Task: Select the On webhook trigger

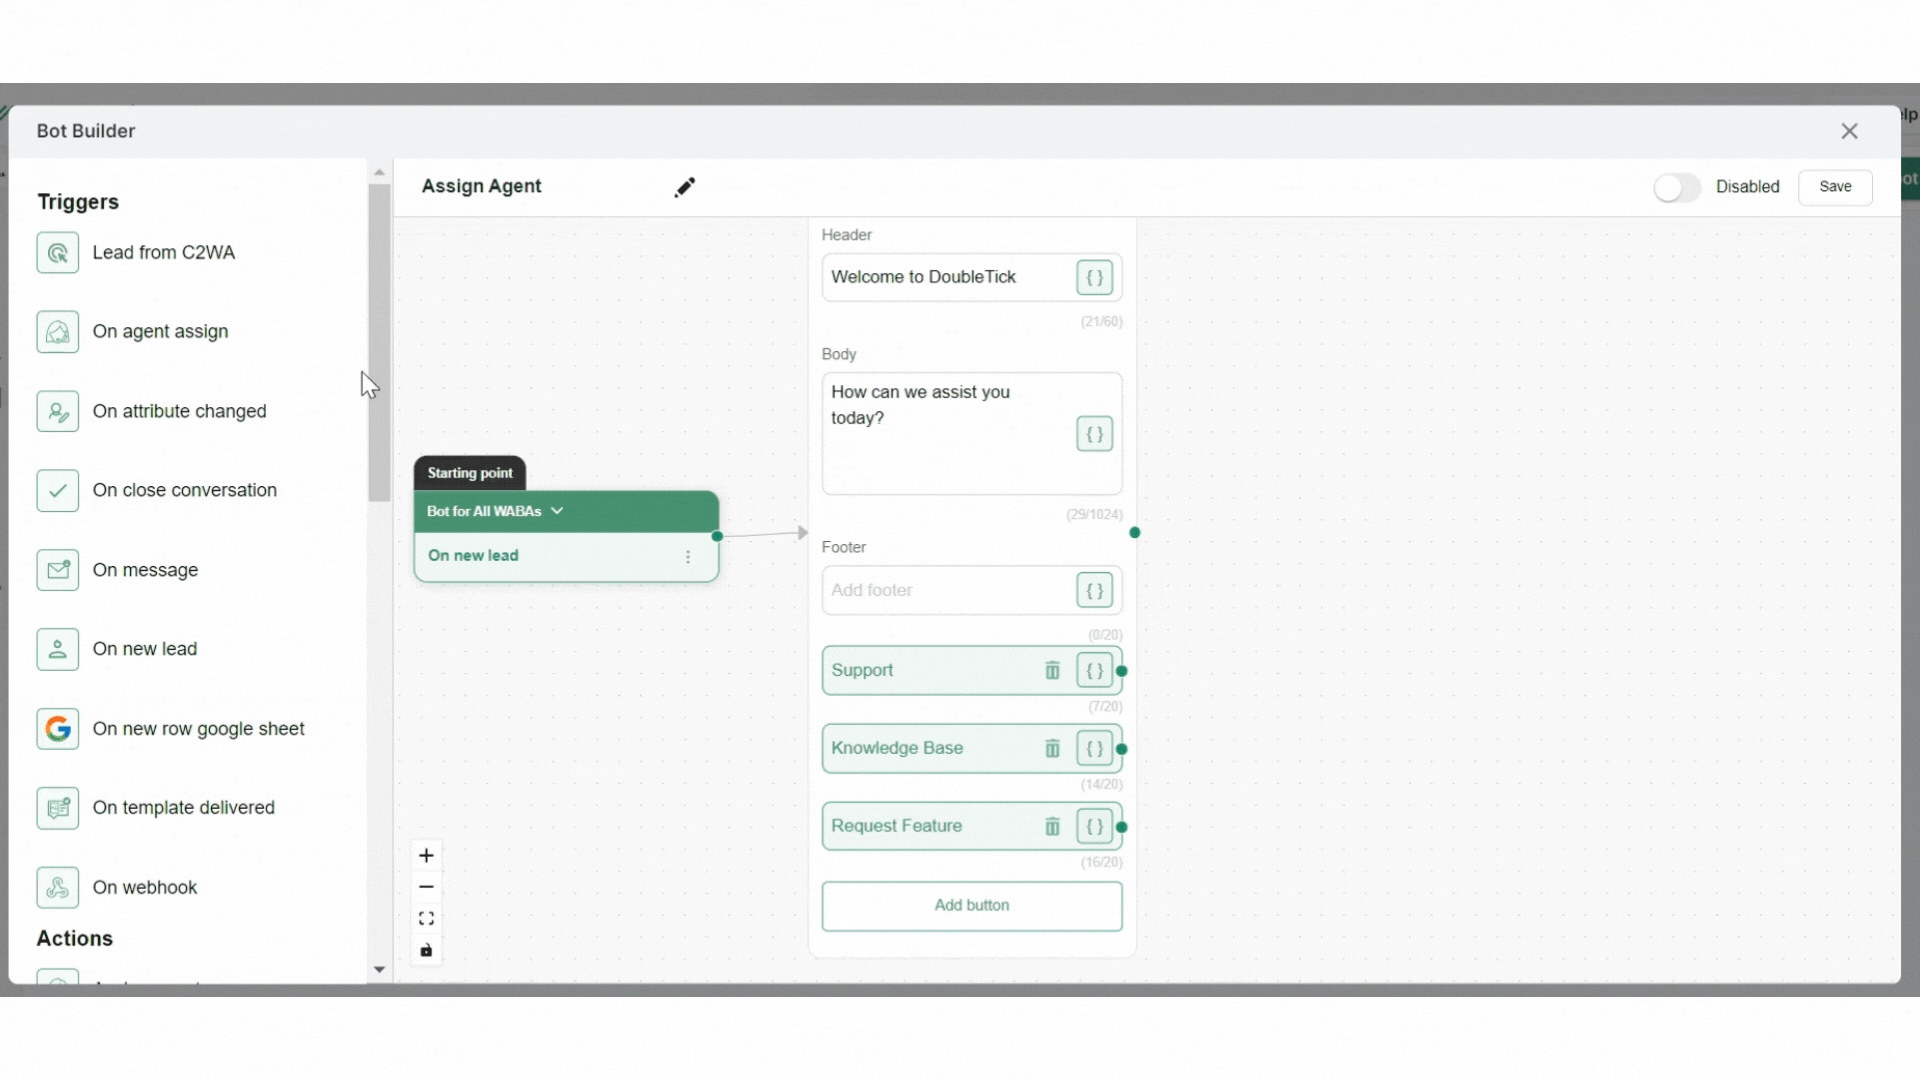Action: point(144,888)
